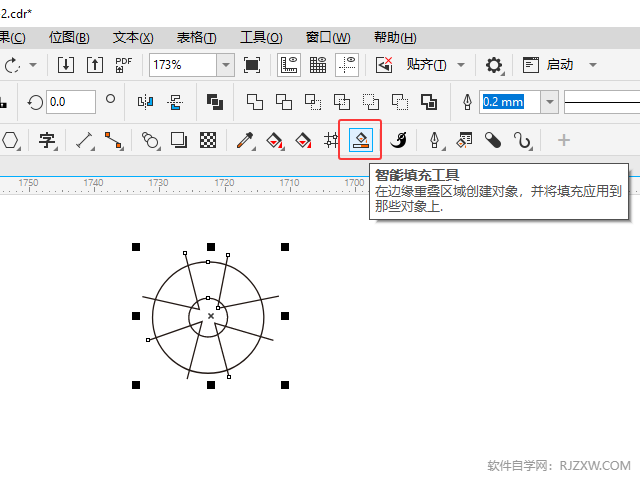Image resolution: width=640 pixels, height=481 pixels.
Task: Click the weld shapes icon
Action: click(x=255, y=102)
